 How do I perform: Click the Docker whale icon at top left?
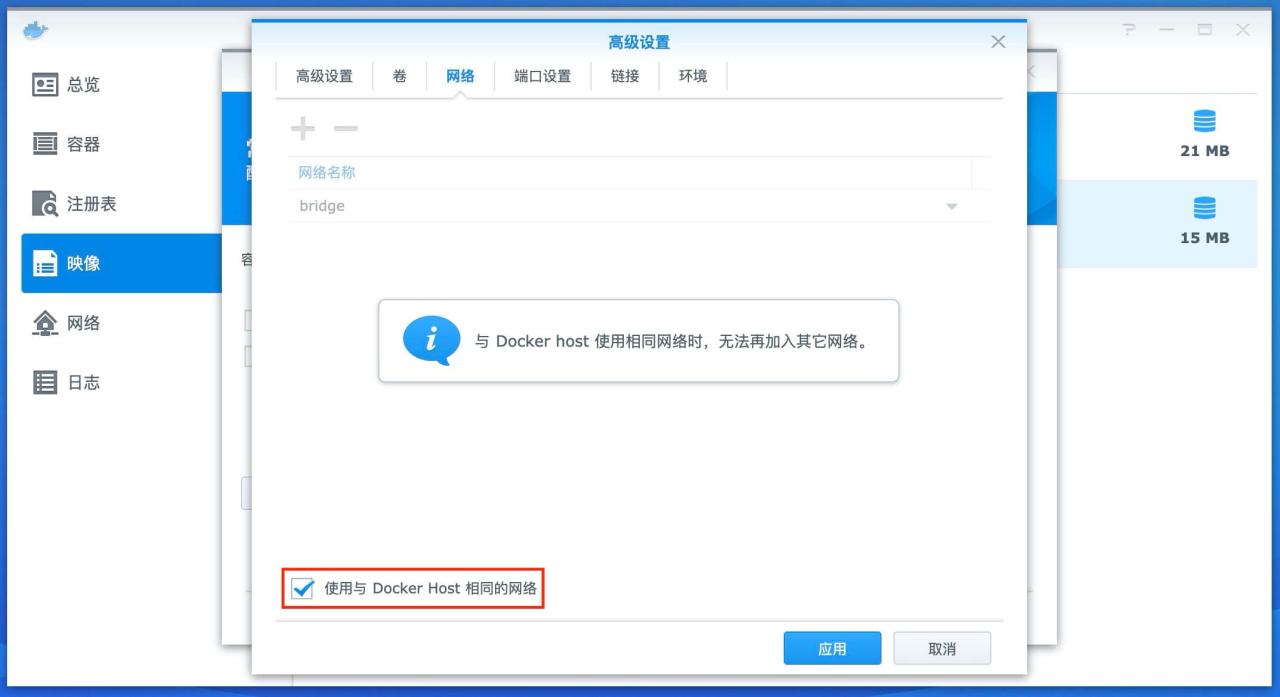(x=35, y=30)
